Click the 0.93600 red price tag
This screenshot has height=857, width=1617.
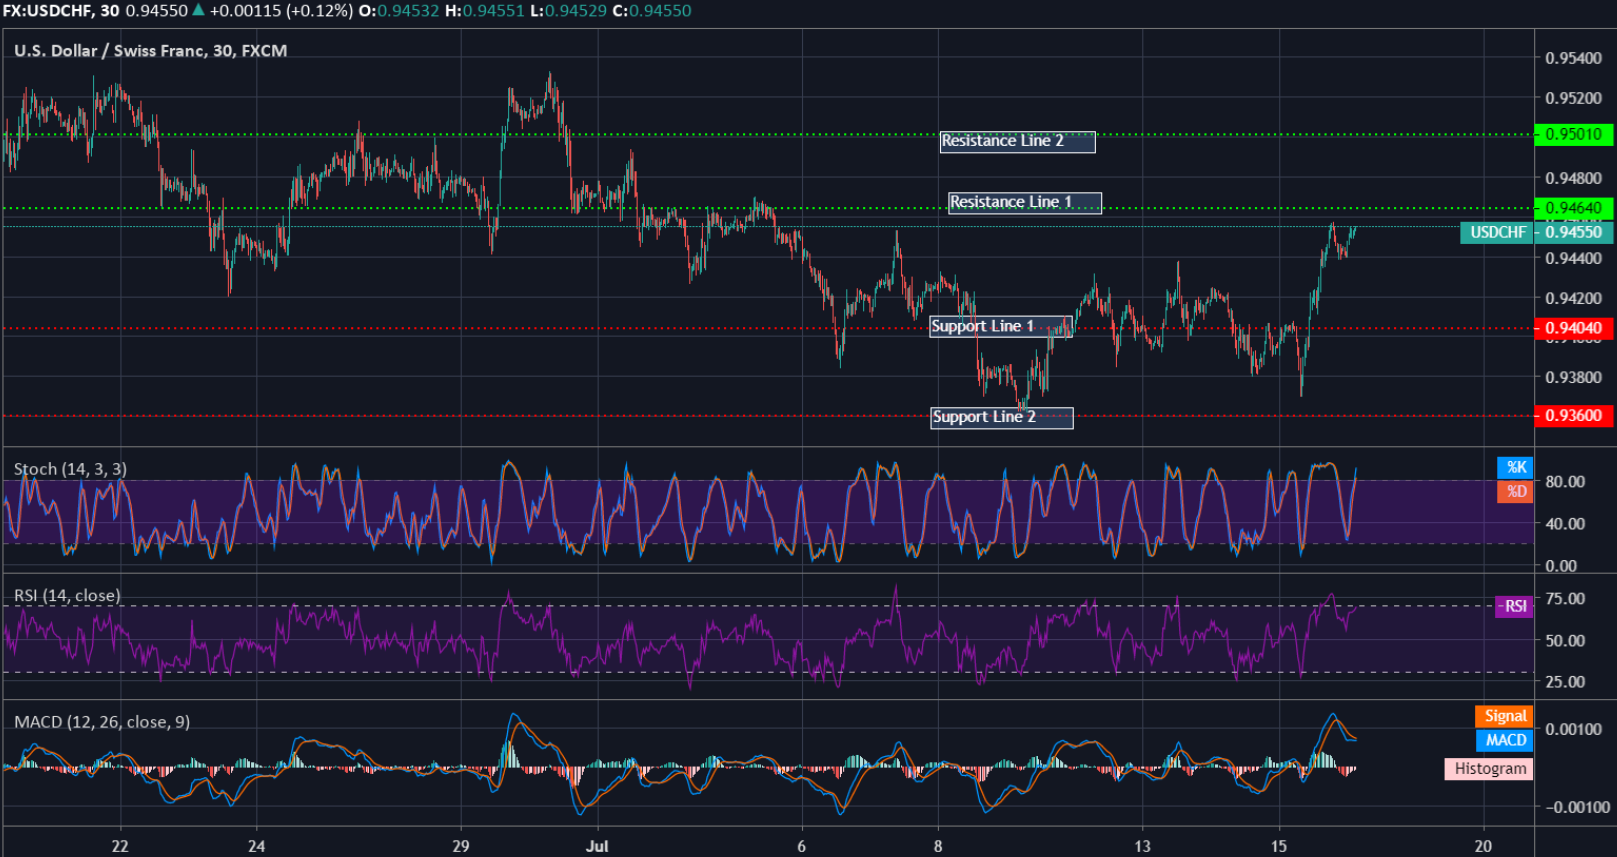point(1573,415)
